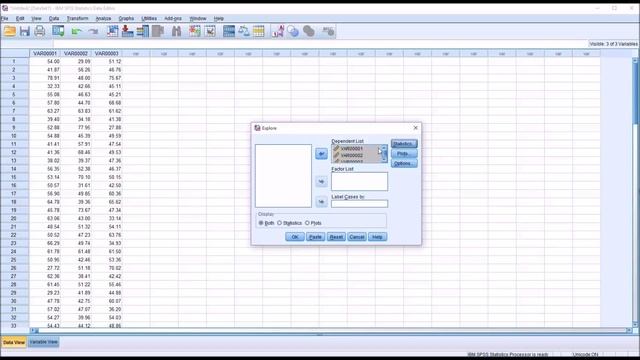
Task: Print using the printer toolbar icon
Action: click(40, 31)
